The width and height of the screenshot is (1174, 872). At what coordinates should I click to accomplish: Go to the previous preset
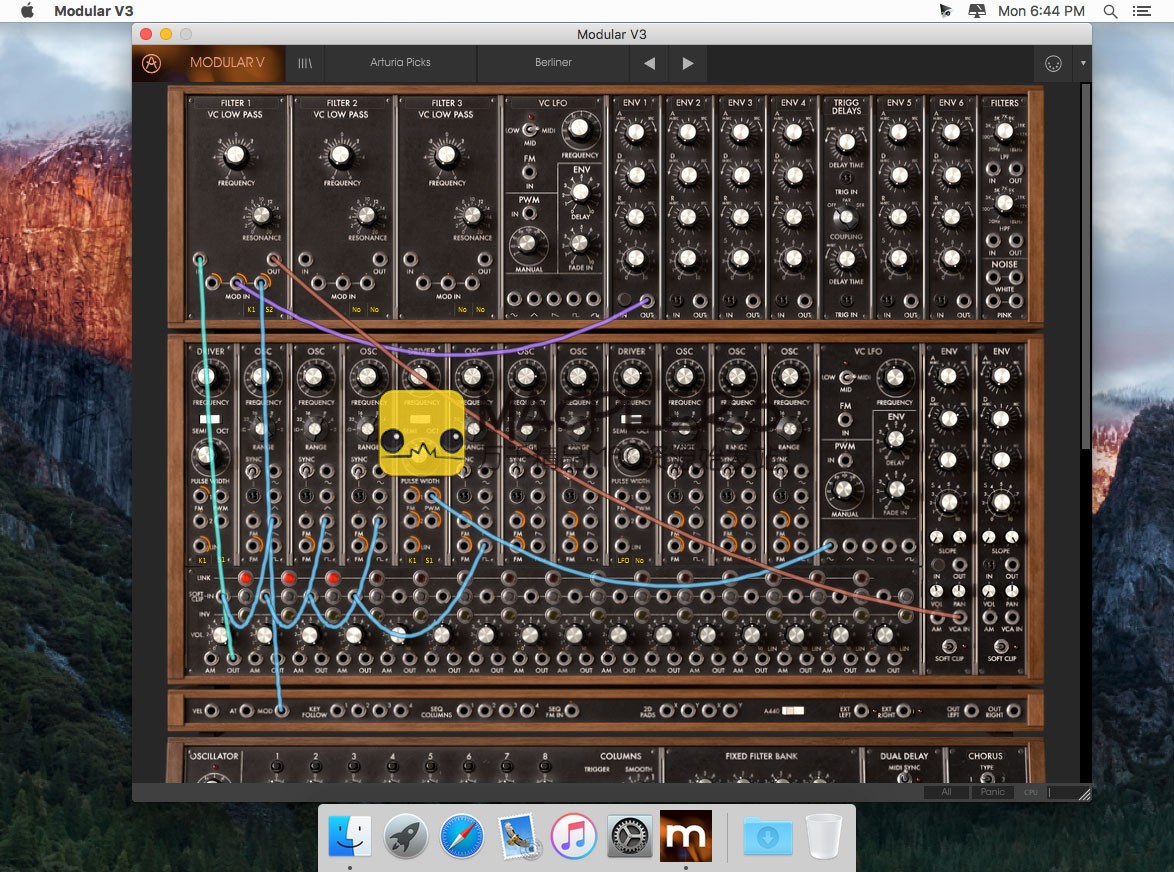649,63
